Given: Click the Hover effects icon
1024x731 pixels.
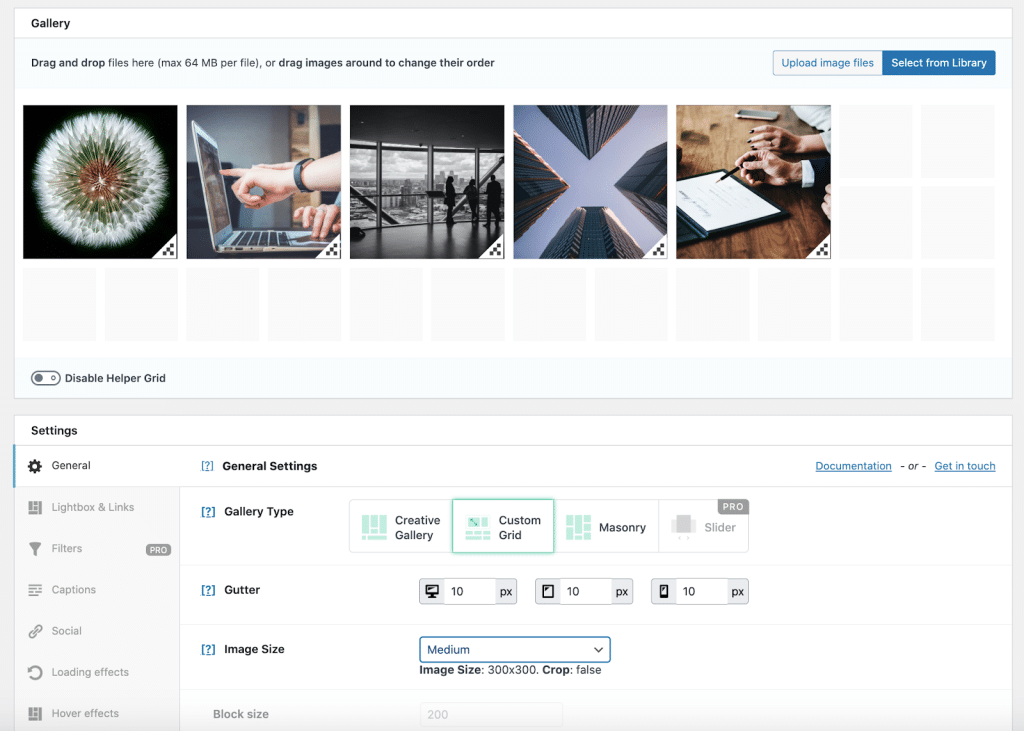Looking at the screenshot, I should point(35,713).
